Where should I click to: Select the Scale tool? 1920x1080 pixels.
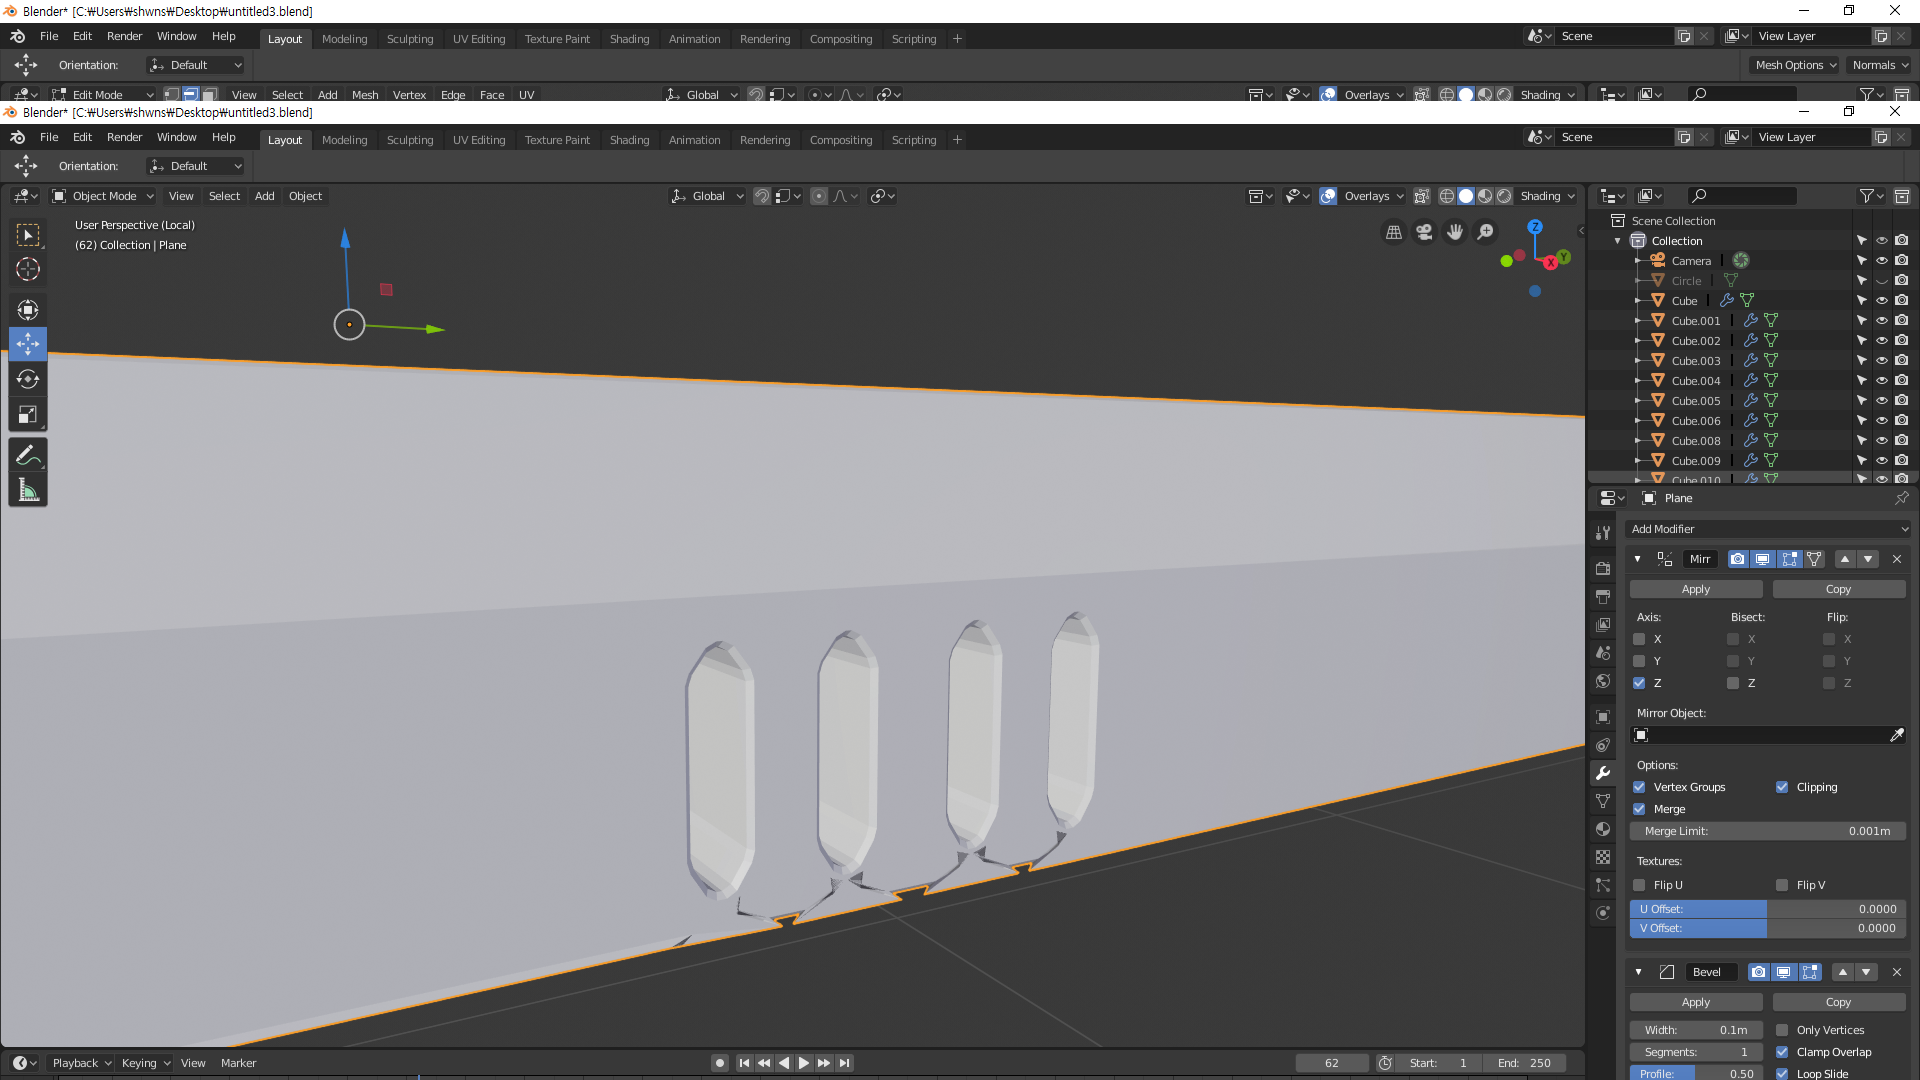(28, 414)
